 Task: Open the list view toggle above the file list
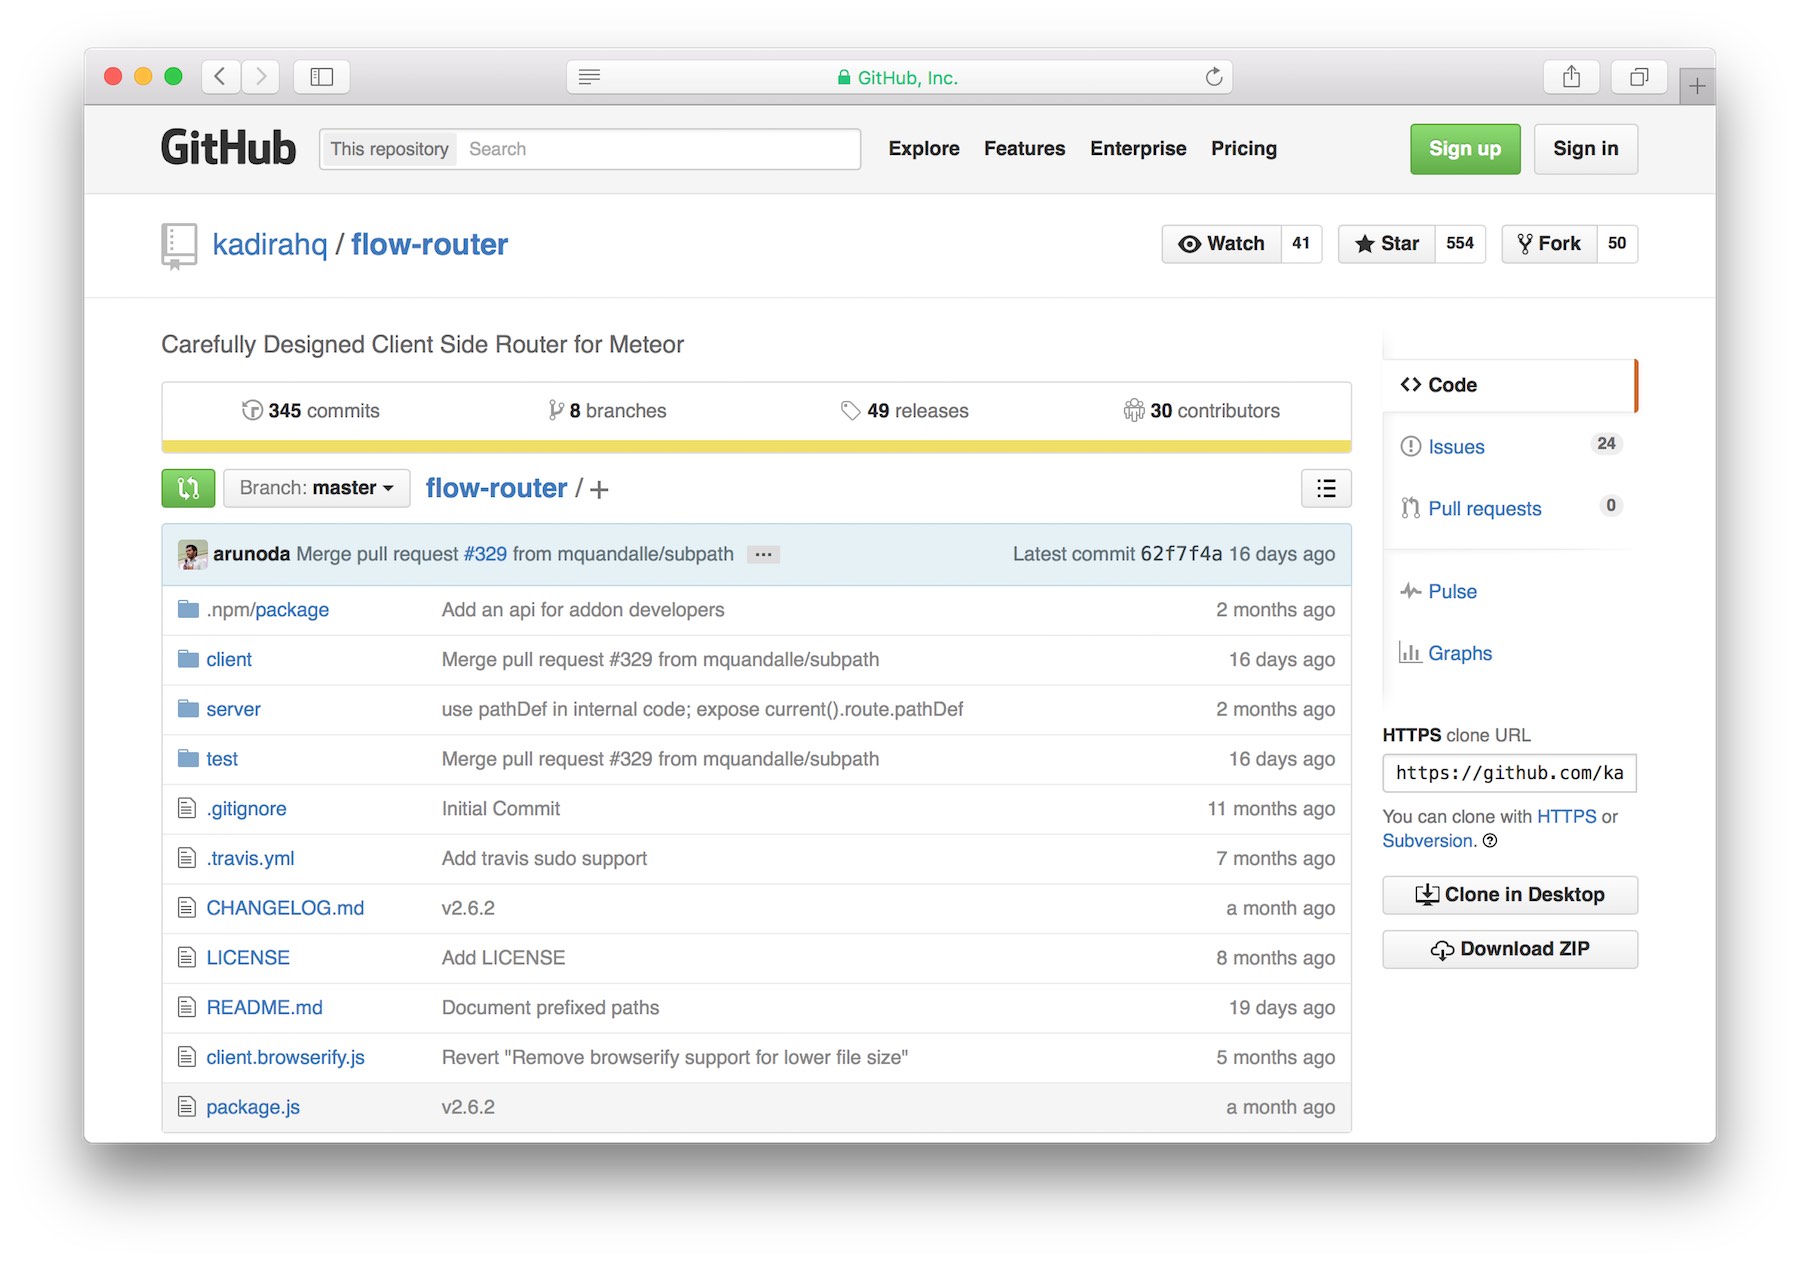pos(1325,488)
